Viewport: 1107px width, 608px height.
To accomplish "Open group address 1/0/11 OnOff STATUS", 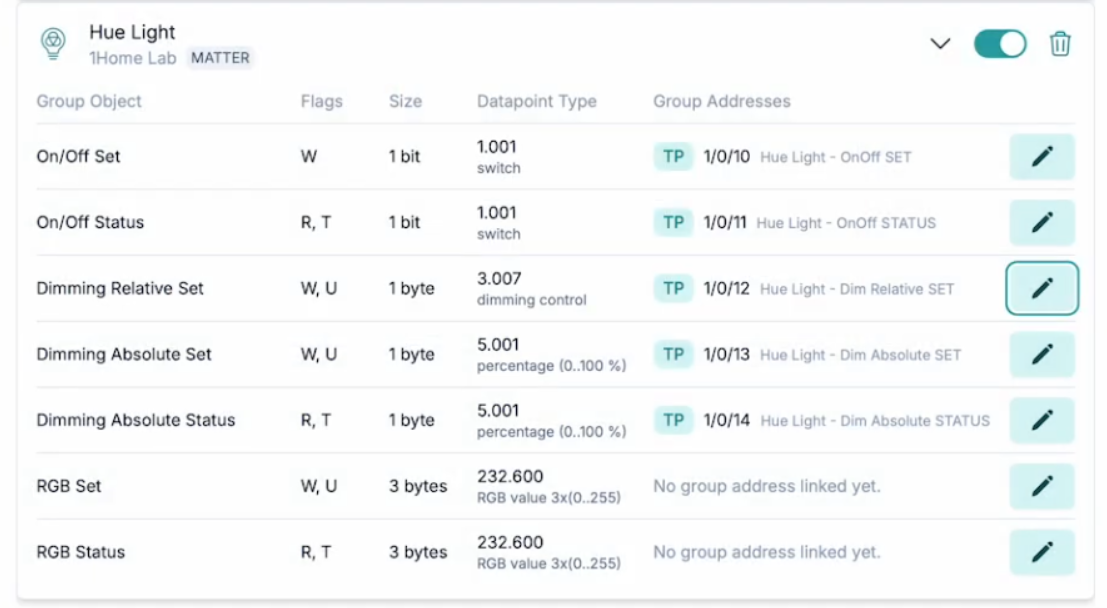I will tap(820, 223).
